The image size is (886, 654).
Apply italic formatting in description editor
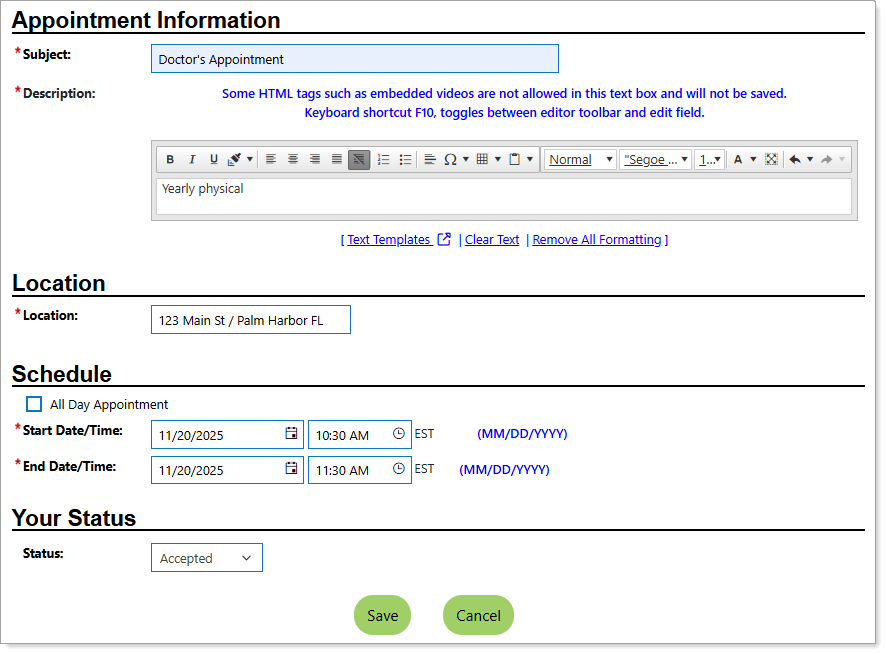point(192,160)
